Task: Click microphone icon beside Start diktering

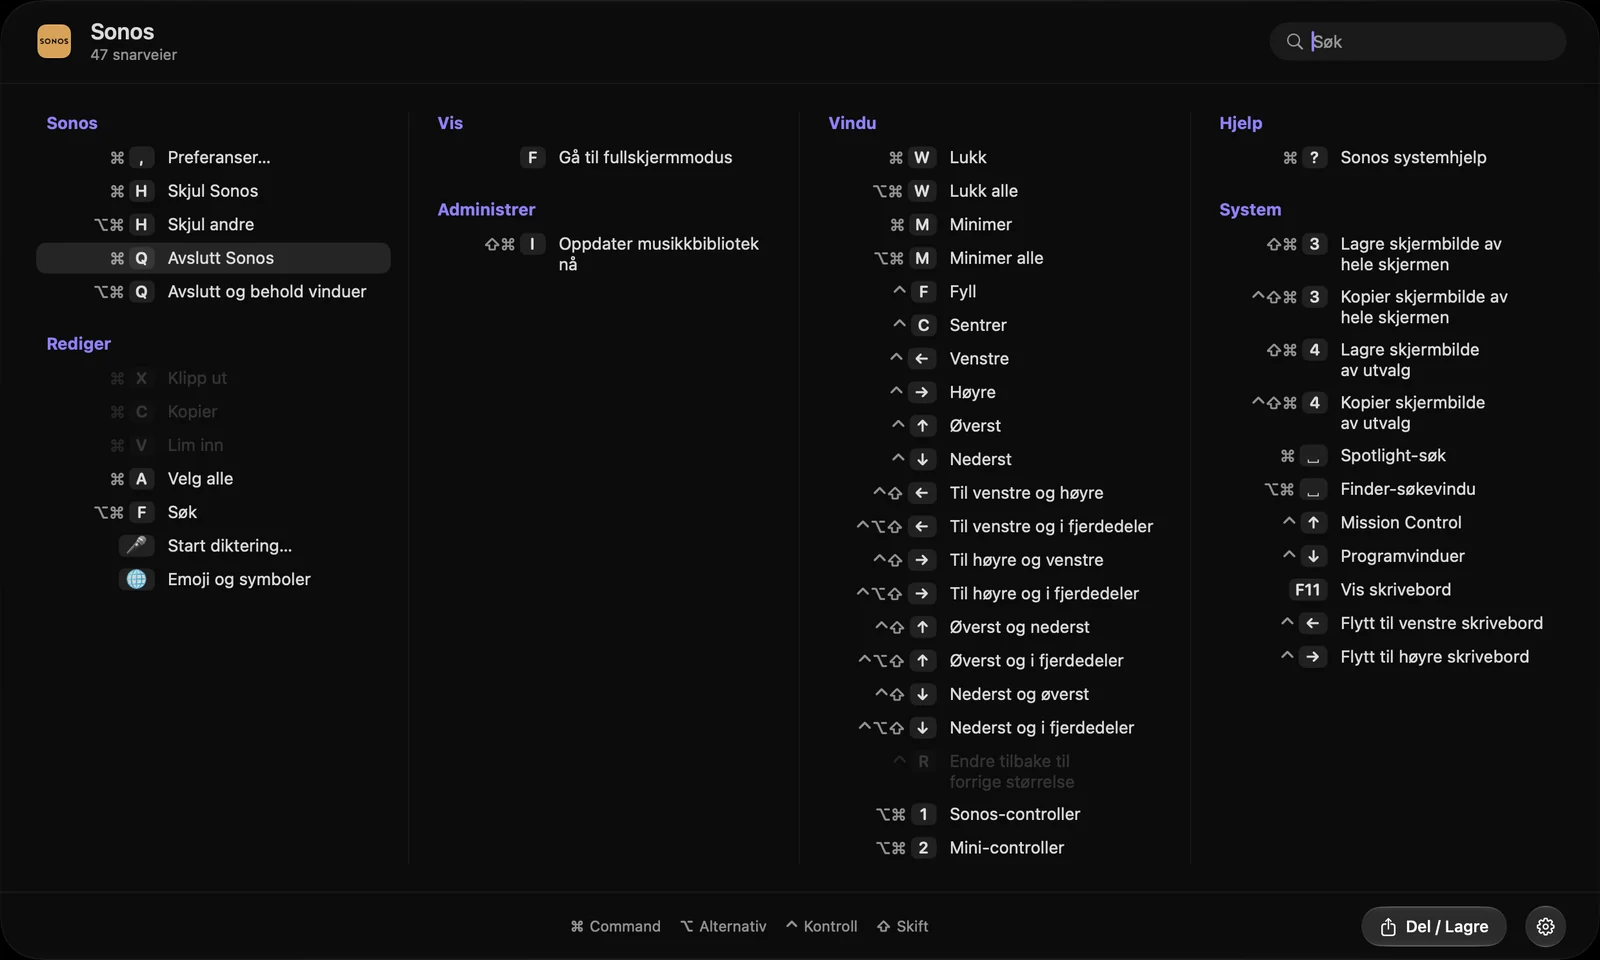Action: pyautogui.click(x=137, y=545)
